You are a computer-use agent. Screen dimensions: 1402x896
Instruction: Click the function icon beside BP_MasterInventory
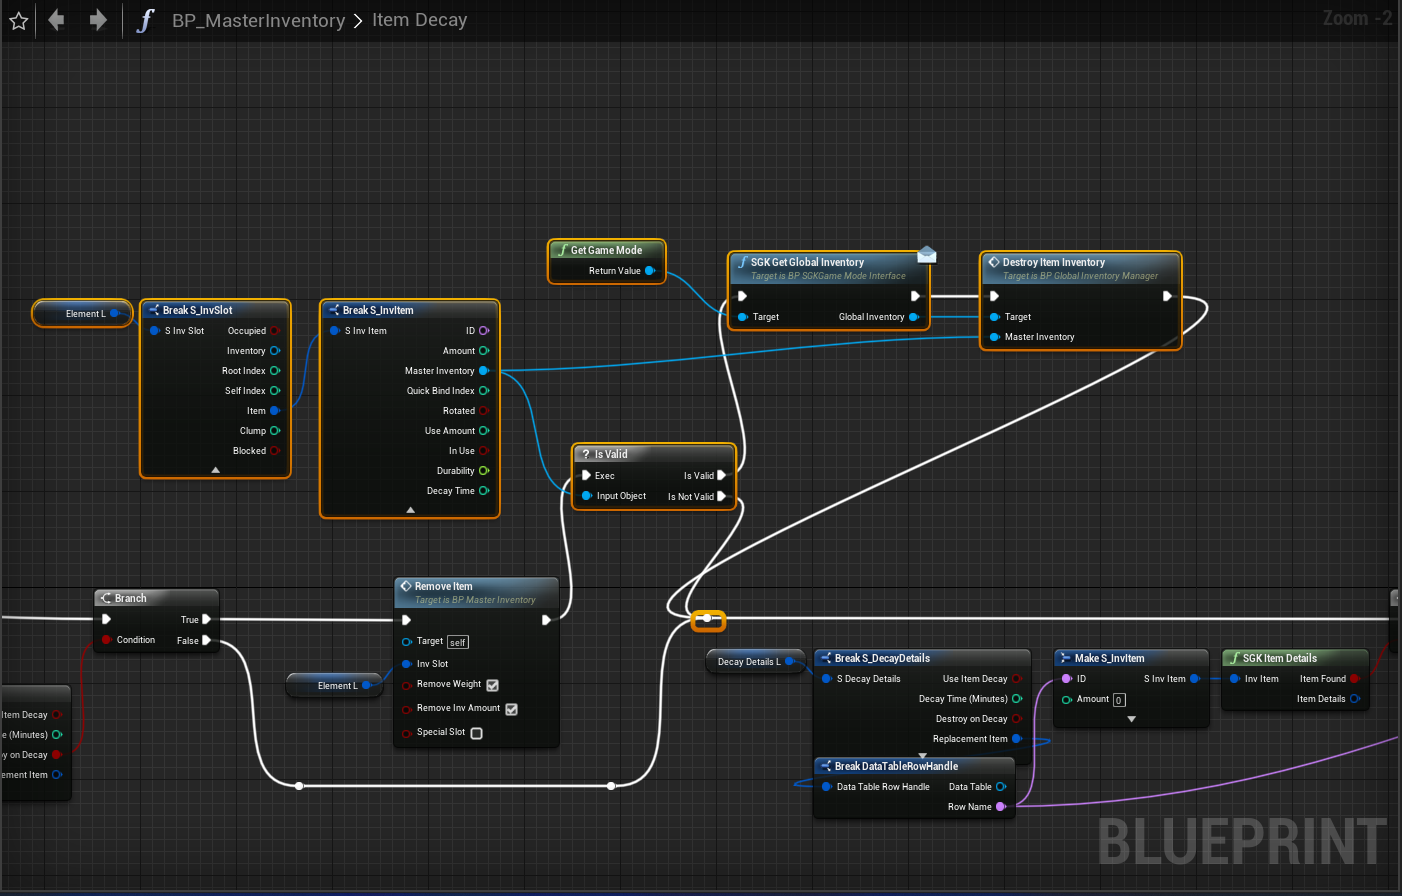(x=146, y=20)
